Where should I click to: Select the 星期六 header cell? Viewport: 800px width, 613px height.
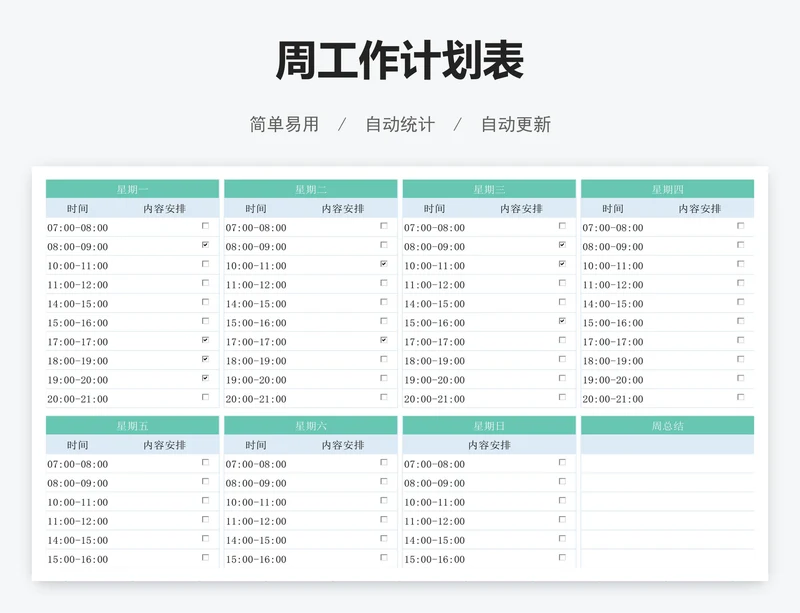click(311, 426)
